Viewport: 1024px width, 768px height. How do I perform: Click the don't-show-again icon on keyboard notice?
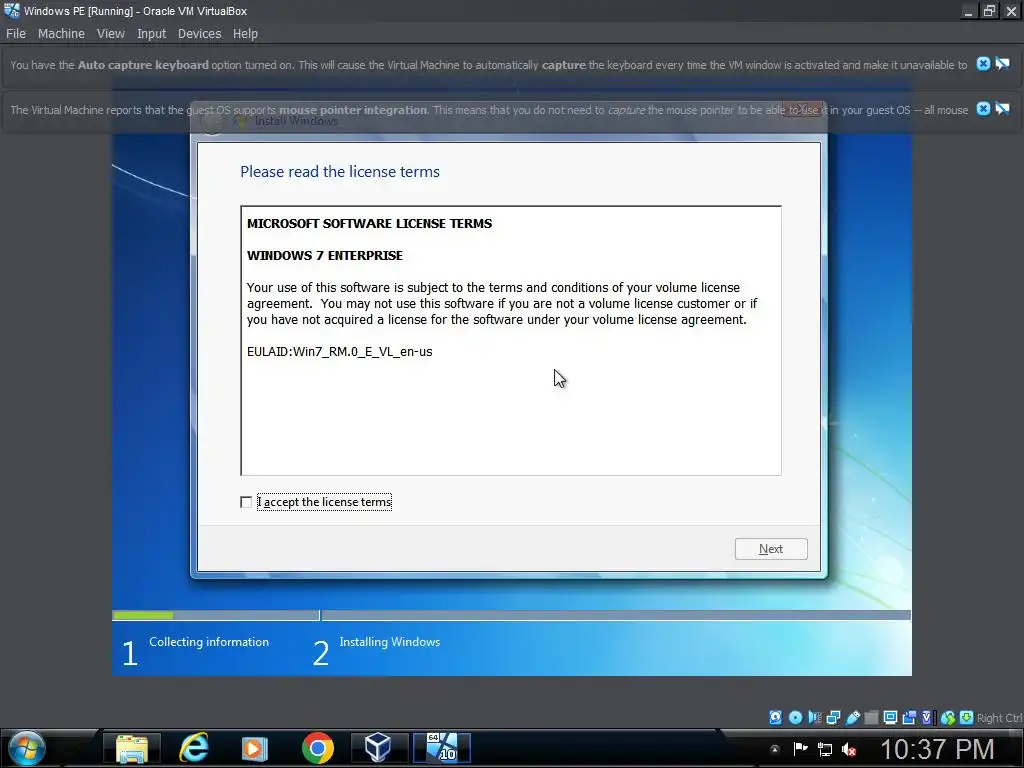pyautogui.click(x=1002, y=64)
